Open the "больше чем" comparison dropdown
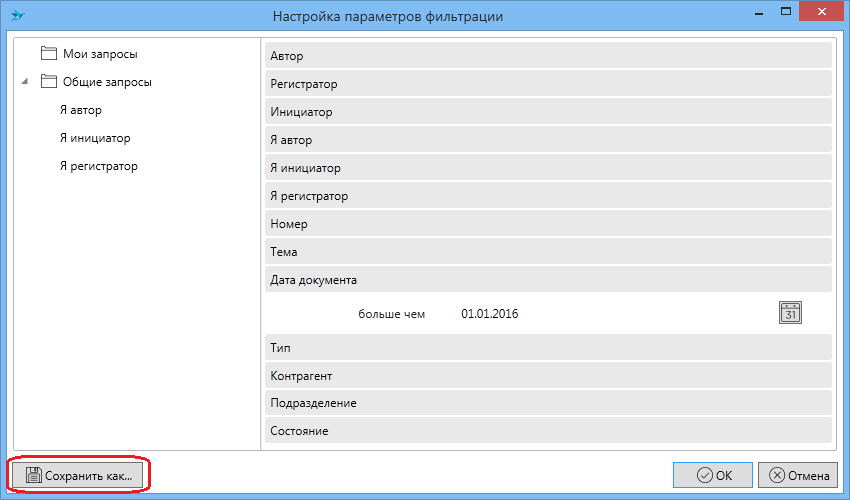This screenshot has height=500, width=850. [391, 314]
